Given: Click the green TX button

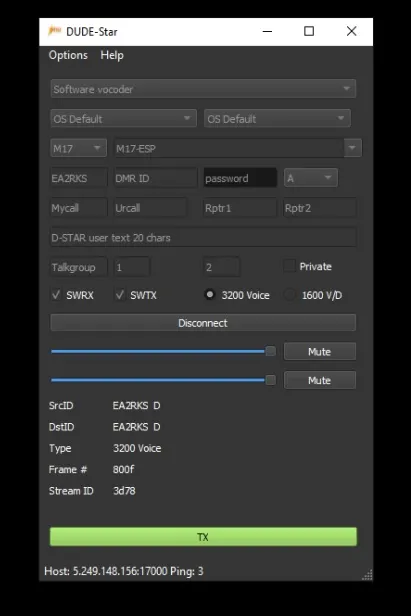Looking at the screenshot, I should point(203,537).
